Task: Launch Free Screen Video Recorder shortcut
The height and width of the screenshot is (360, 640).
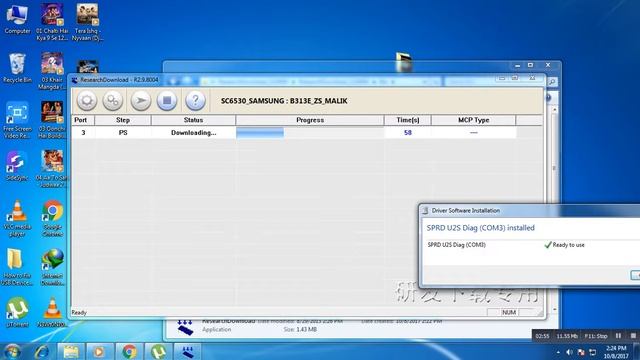Action: tap(17, 120)
